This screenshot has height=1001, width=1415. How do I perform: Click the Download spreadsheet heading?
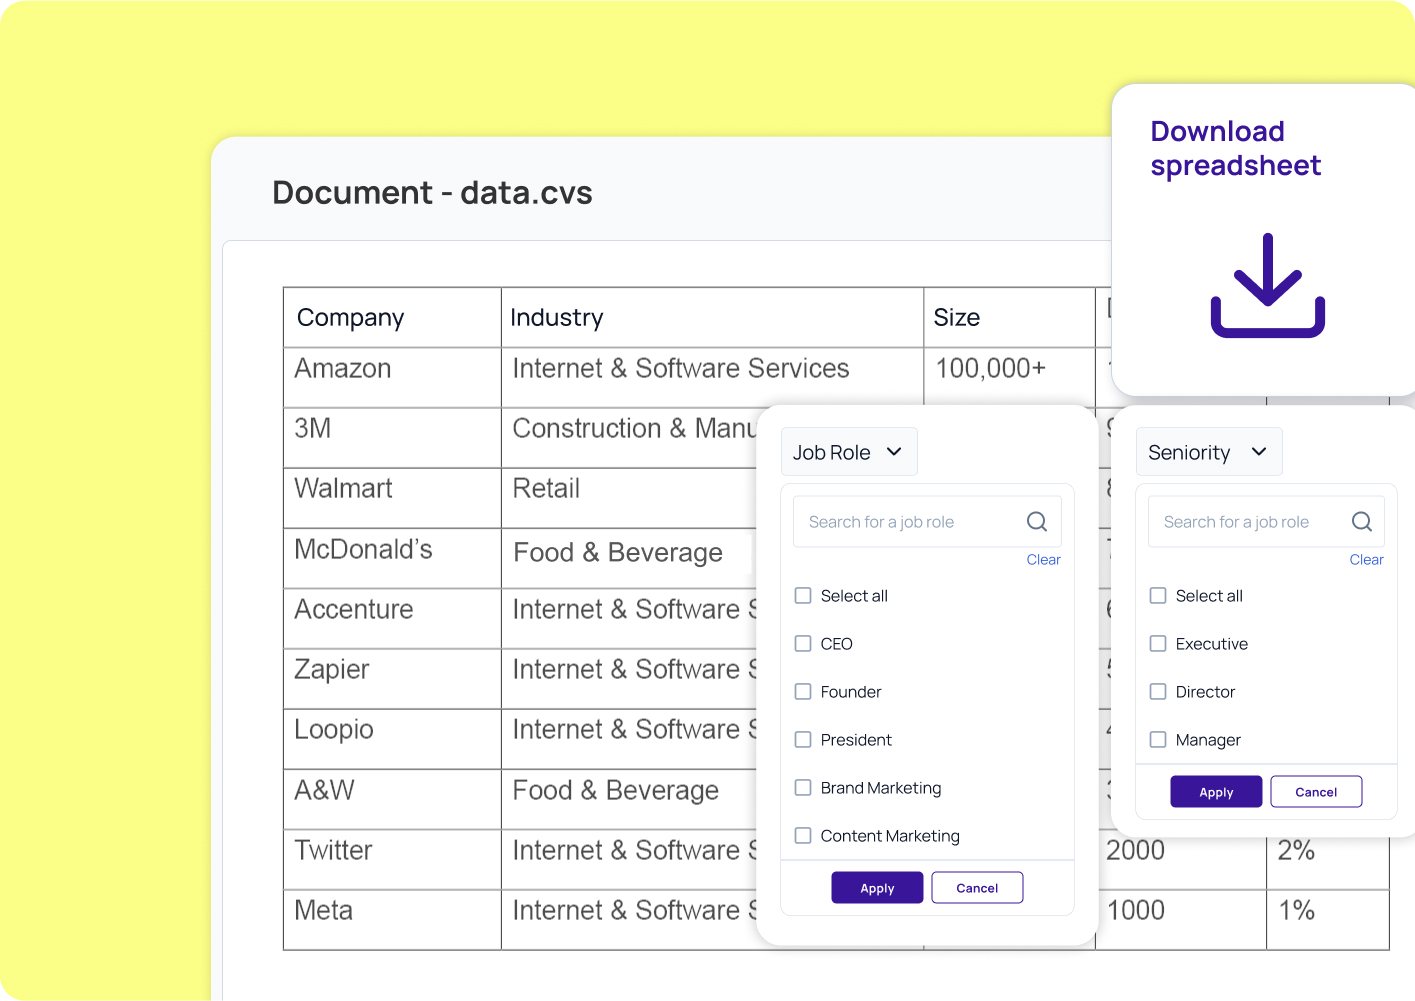(1236, 148)
